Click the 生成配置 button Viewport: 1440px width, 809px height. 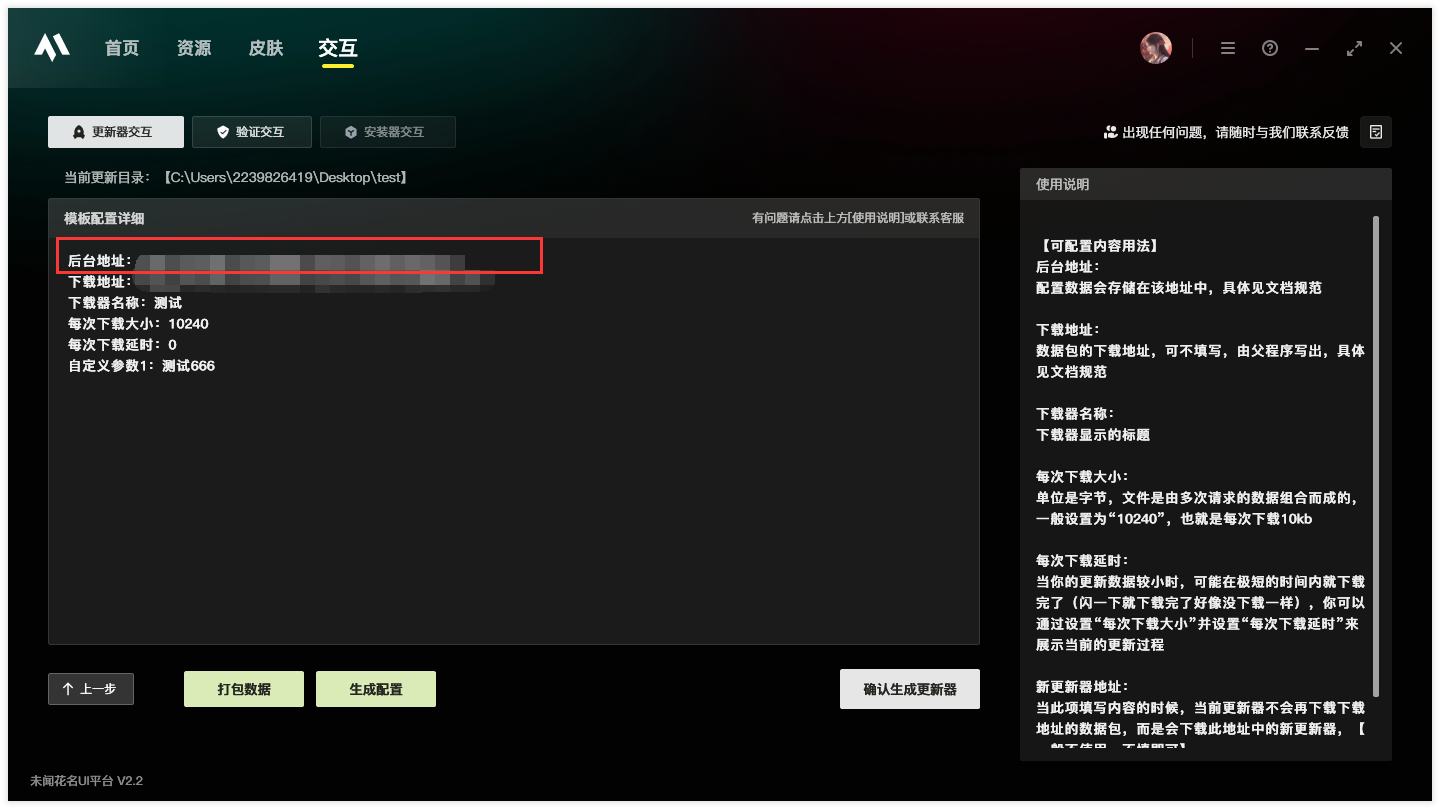click(376, 689)
